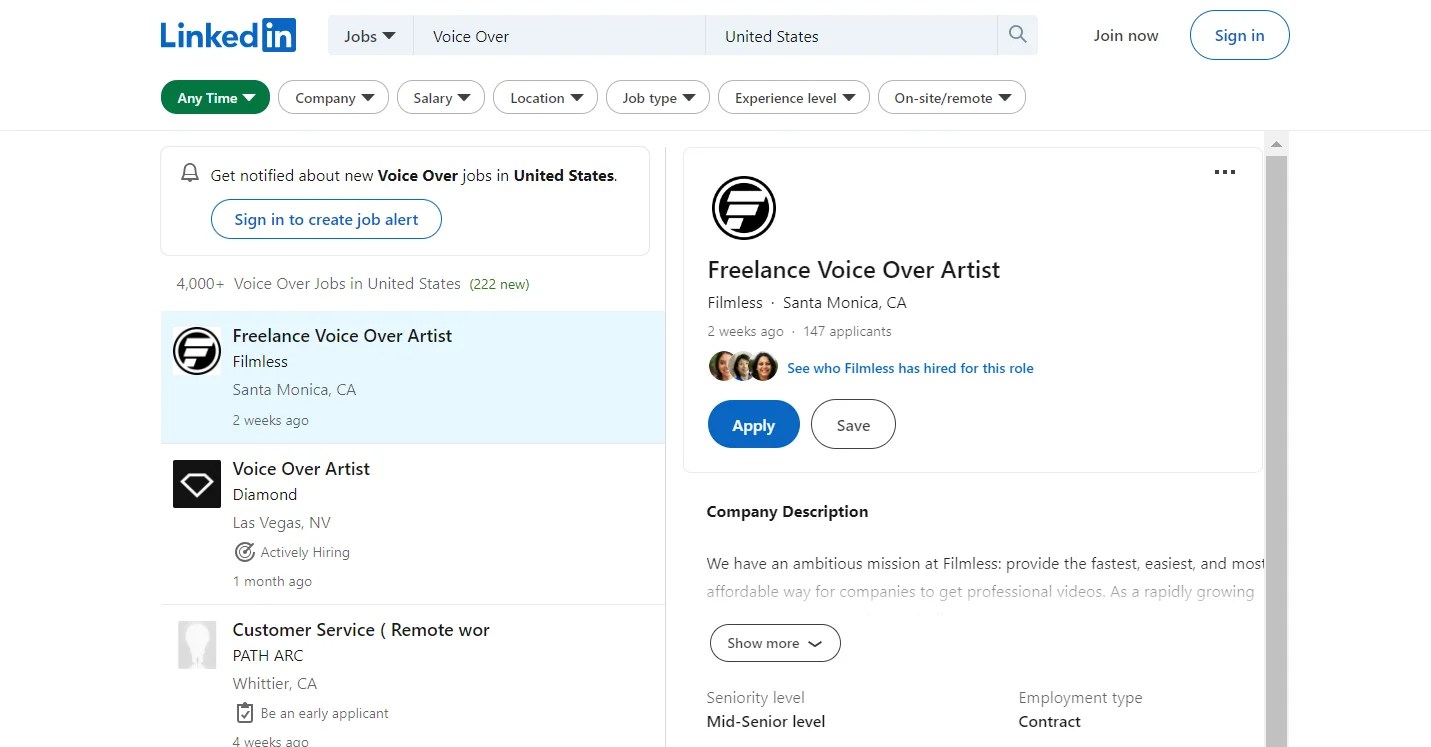The height and width of the screenshot is (747, 1431).
Task: Click the notification bell icon
Action: click(190, 173)
